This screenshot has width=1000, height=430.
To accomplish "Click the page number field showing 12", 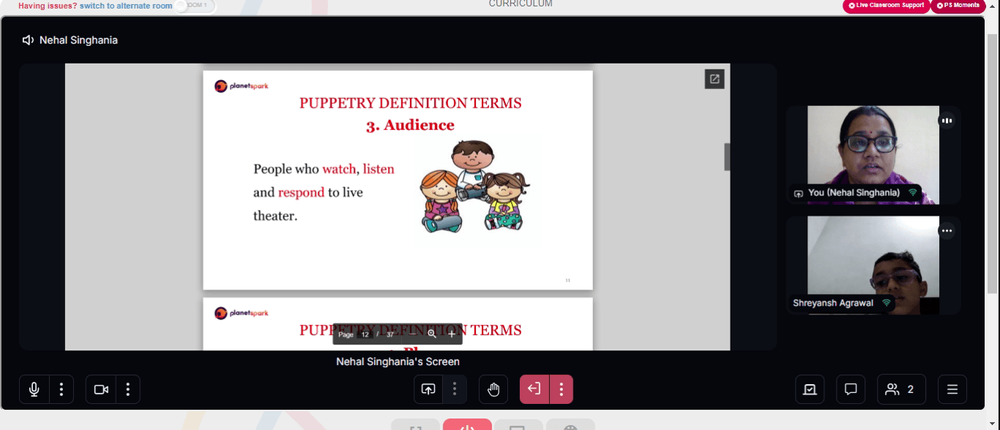I will click(365, 334).
